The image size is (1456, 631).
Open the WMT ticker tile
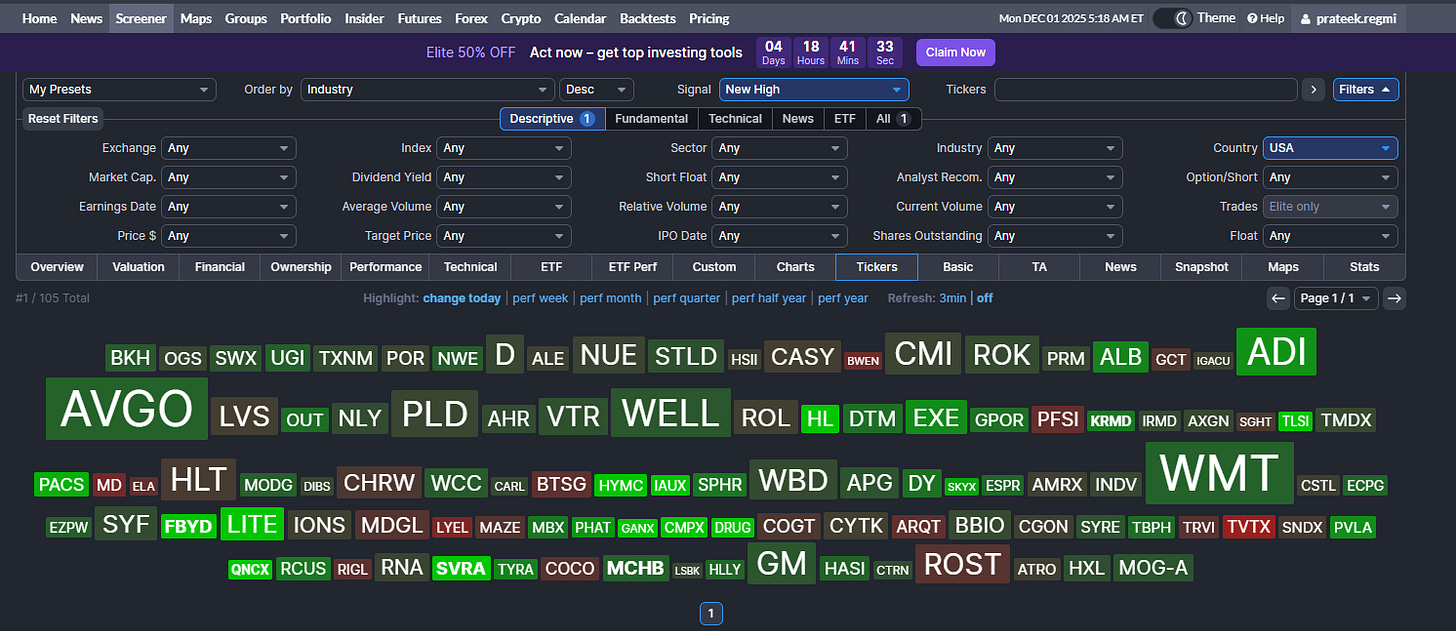coord(1219,473)
